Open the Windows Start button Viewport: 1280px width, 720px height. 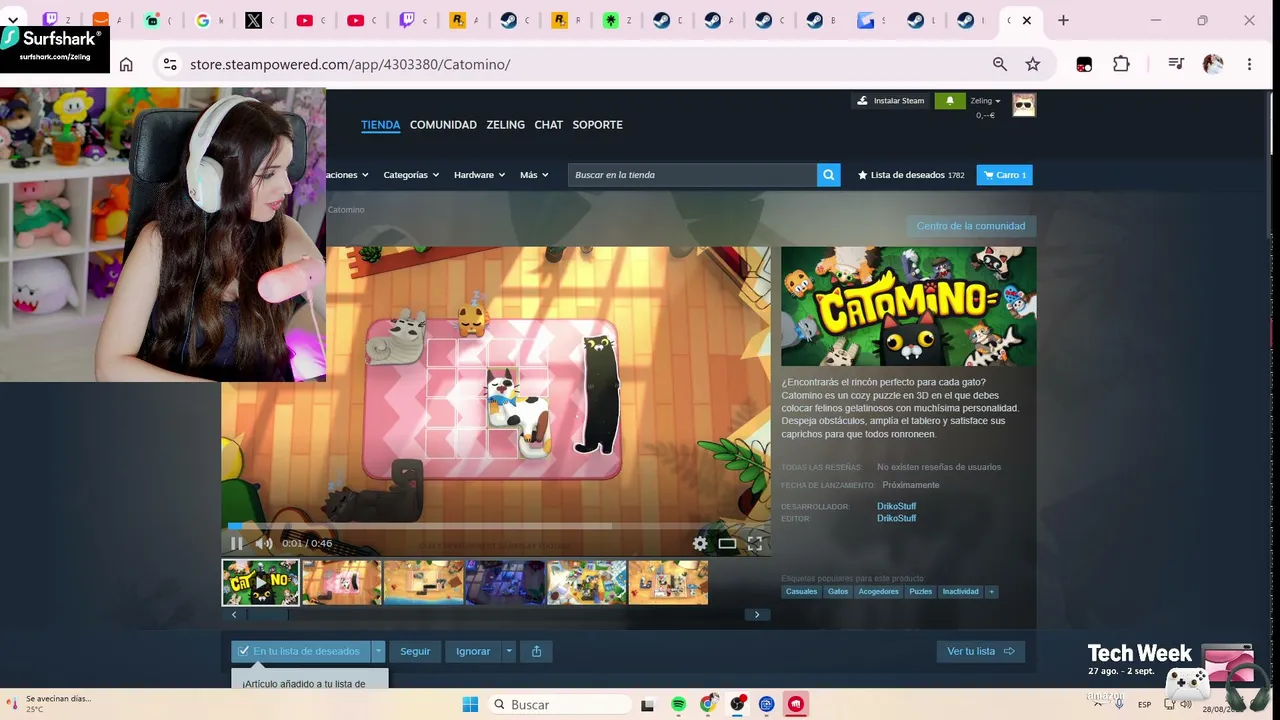[470, 704]
